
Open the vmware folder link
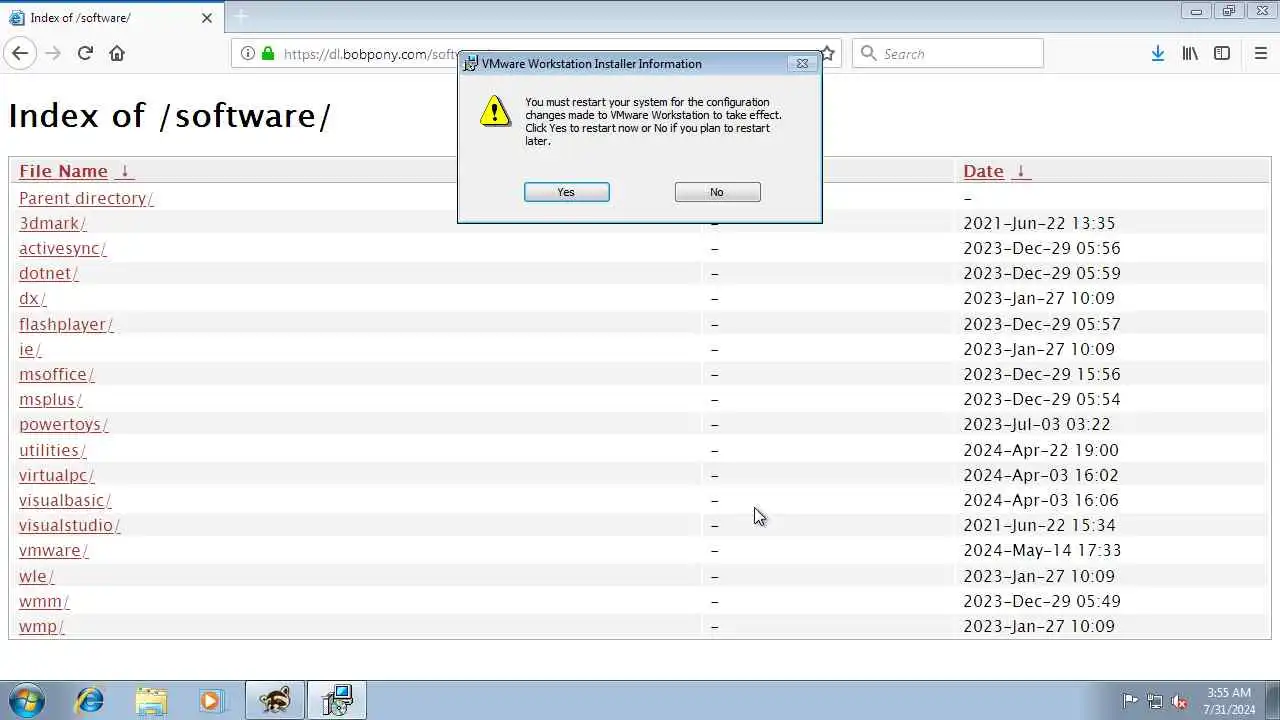point(53,550)
